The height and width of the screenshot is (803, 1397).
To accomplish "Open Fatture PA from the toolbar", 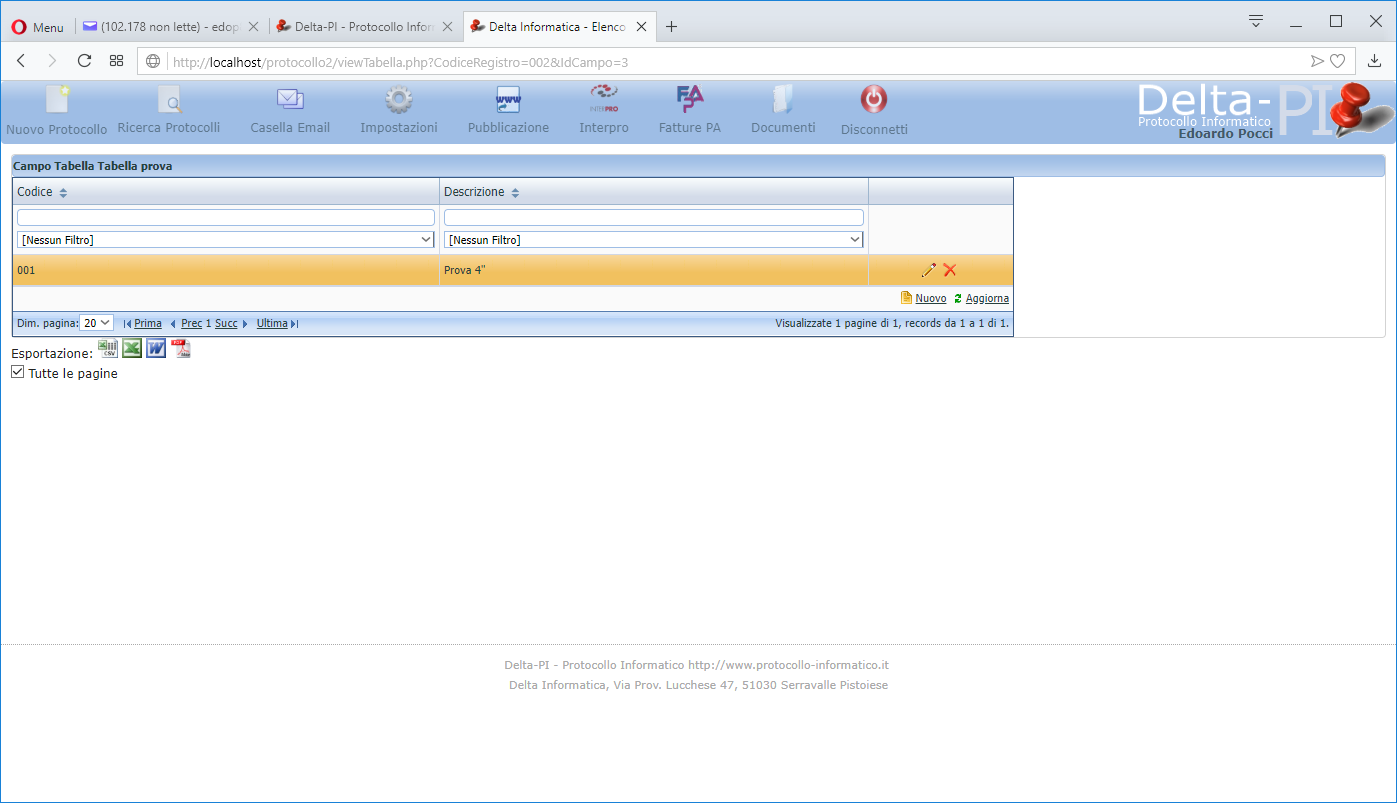I will 690,100.
